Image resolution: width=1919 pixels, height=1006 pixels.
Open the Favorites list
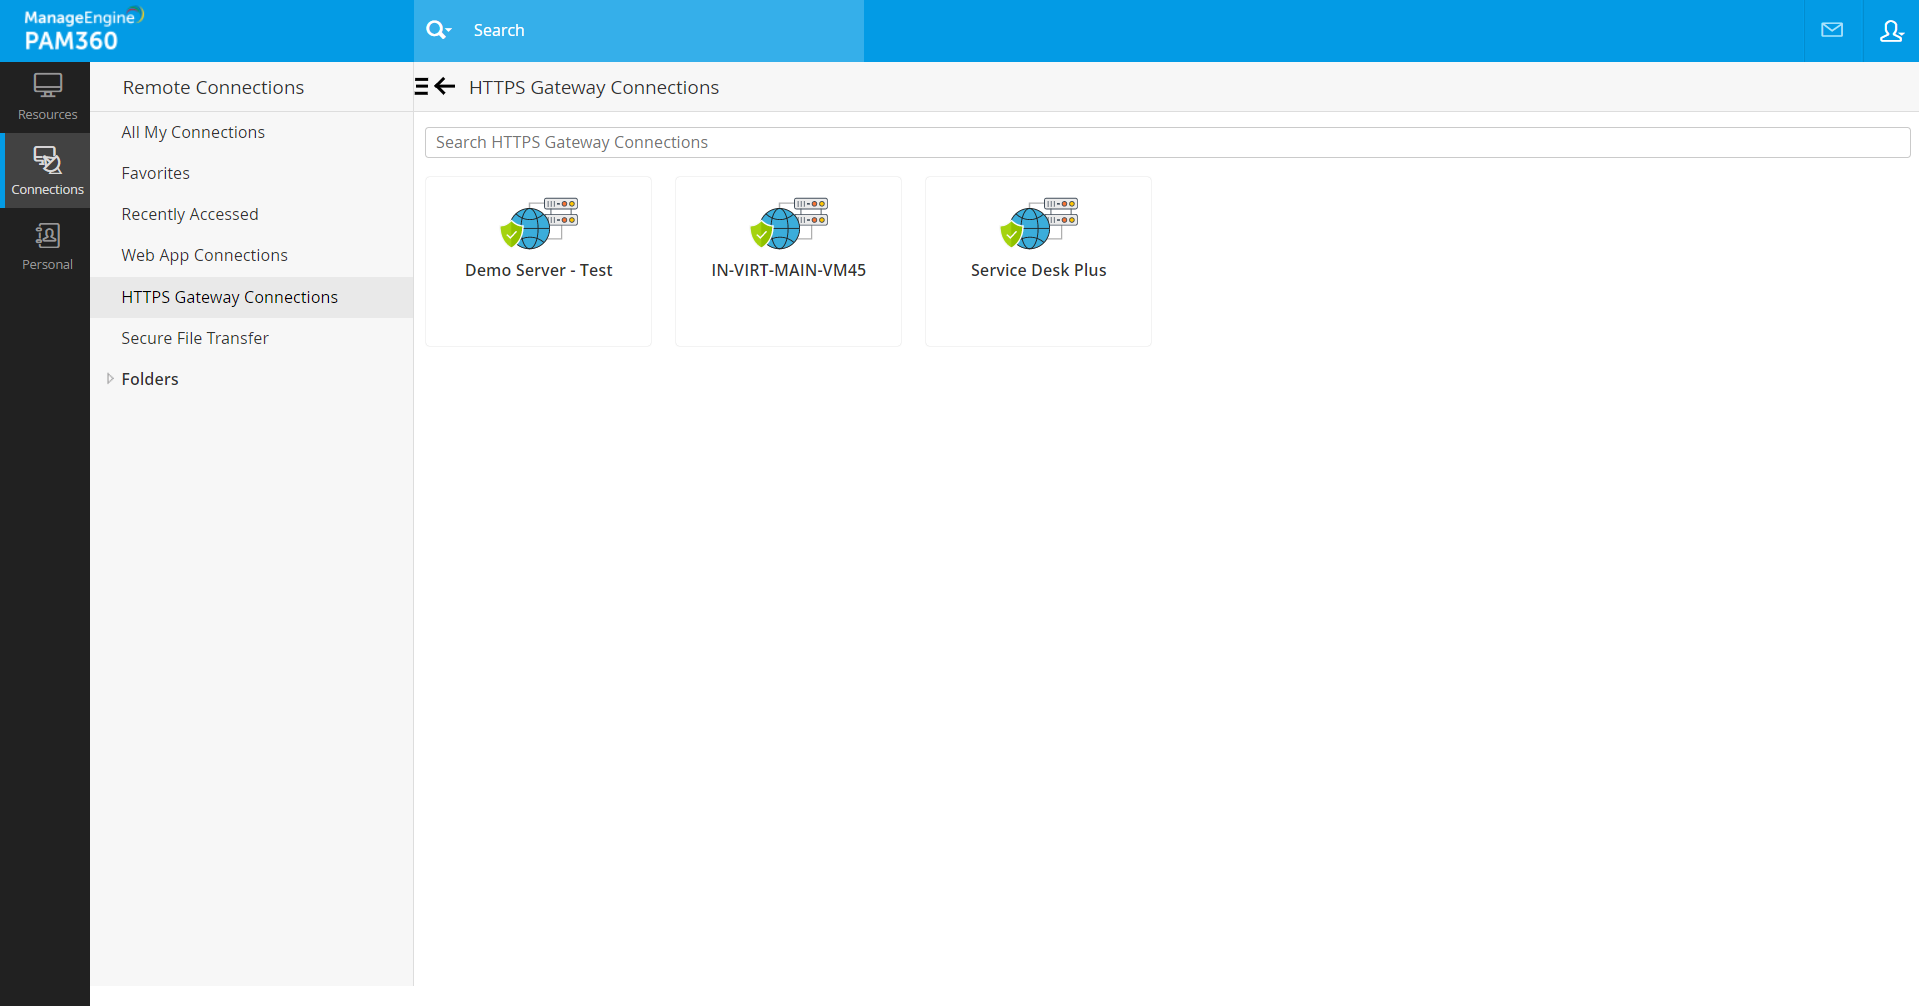click(155, 172)
